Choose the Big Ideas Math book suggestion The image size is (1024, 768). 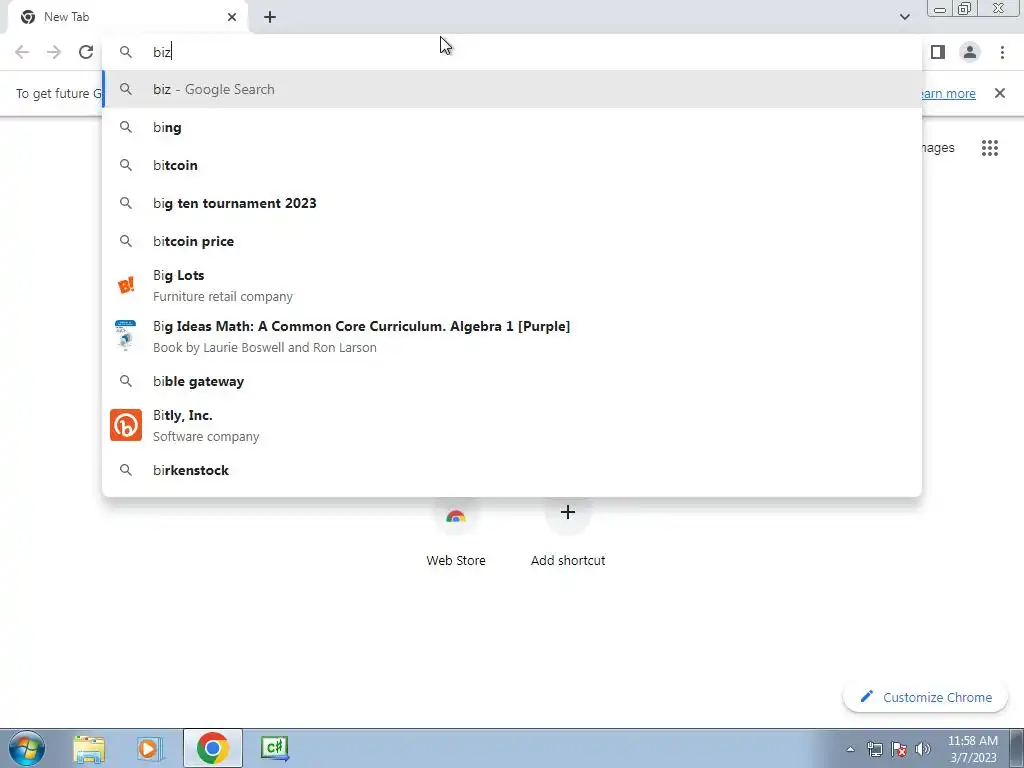click(x=512, y=336)
